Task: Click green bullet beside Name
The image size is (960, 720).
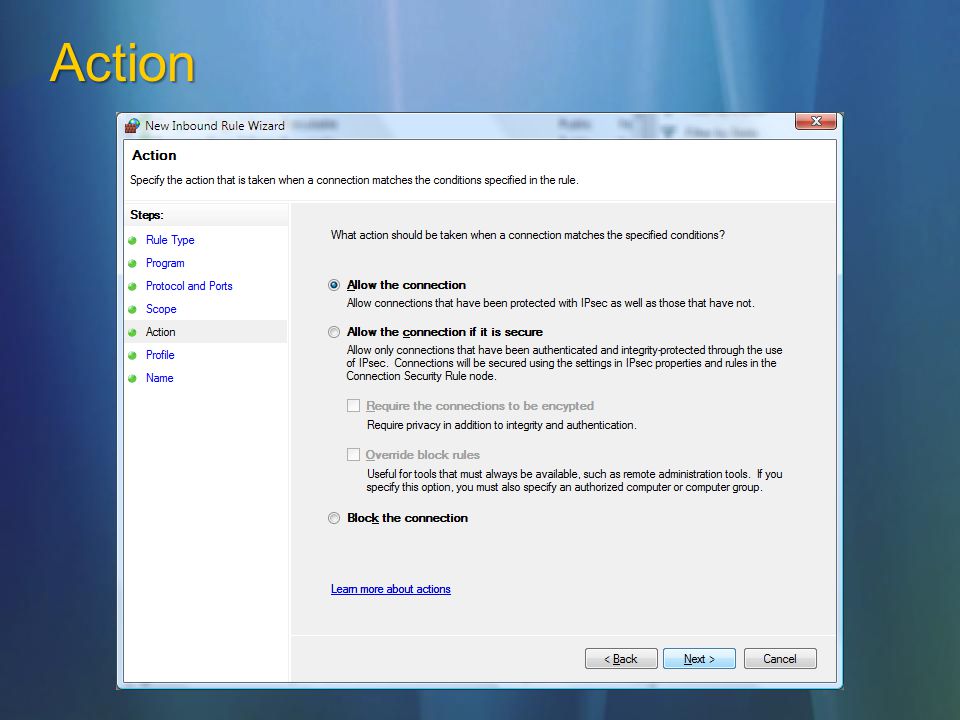Action: 132,379
